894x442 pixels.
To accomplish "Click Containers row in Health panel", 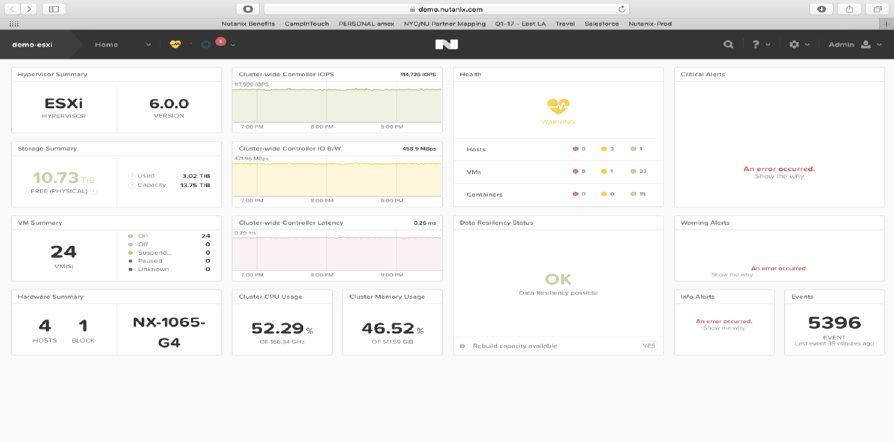I will 558,194.
